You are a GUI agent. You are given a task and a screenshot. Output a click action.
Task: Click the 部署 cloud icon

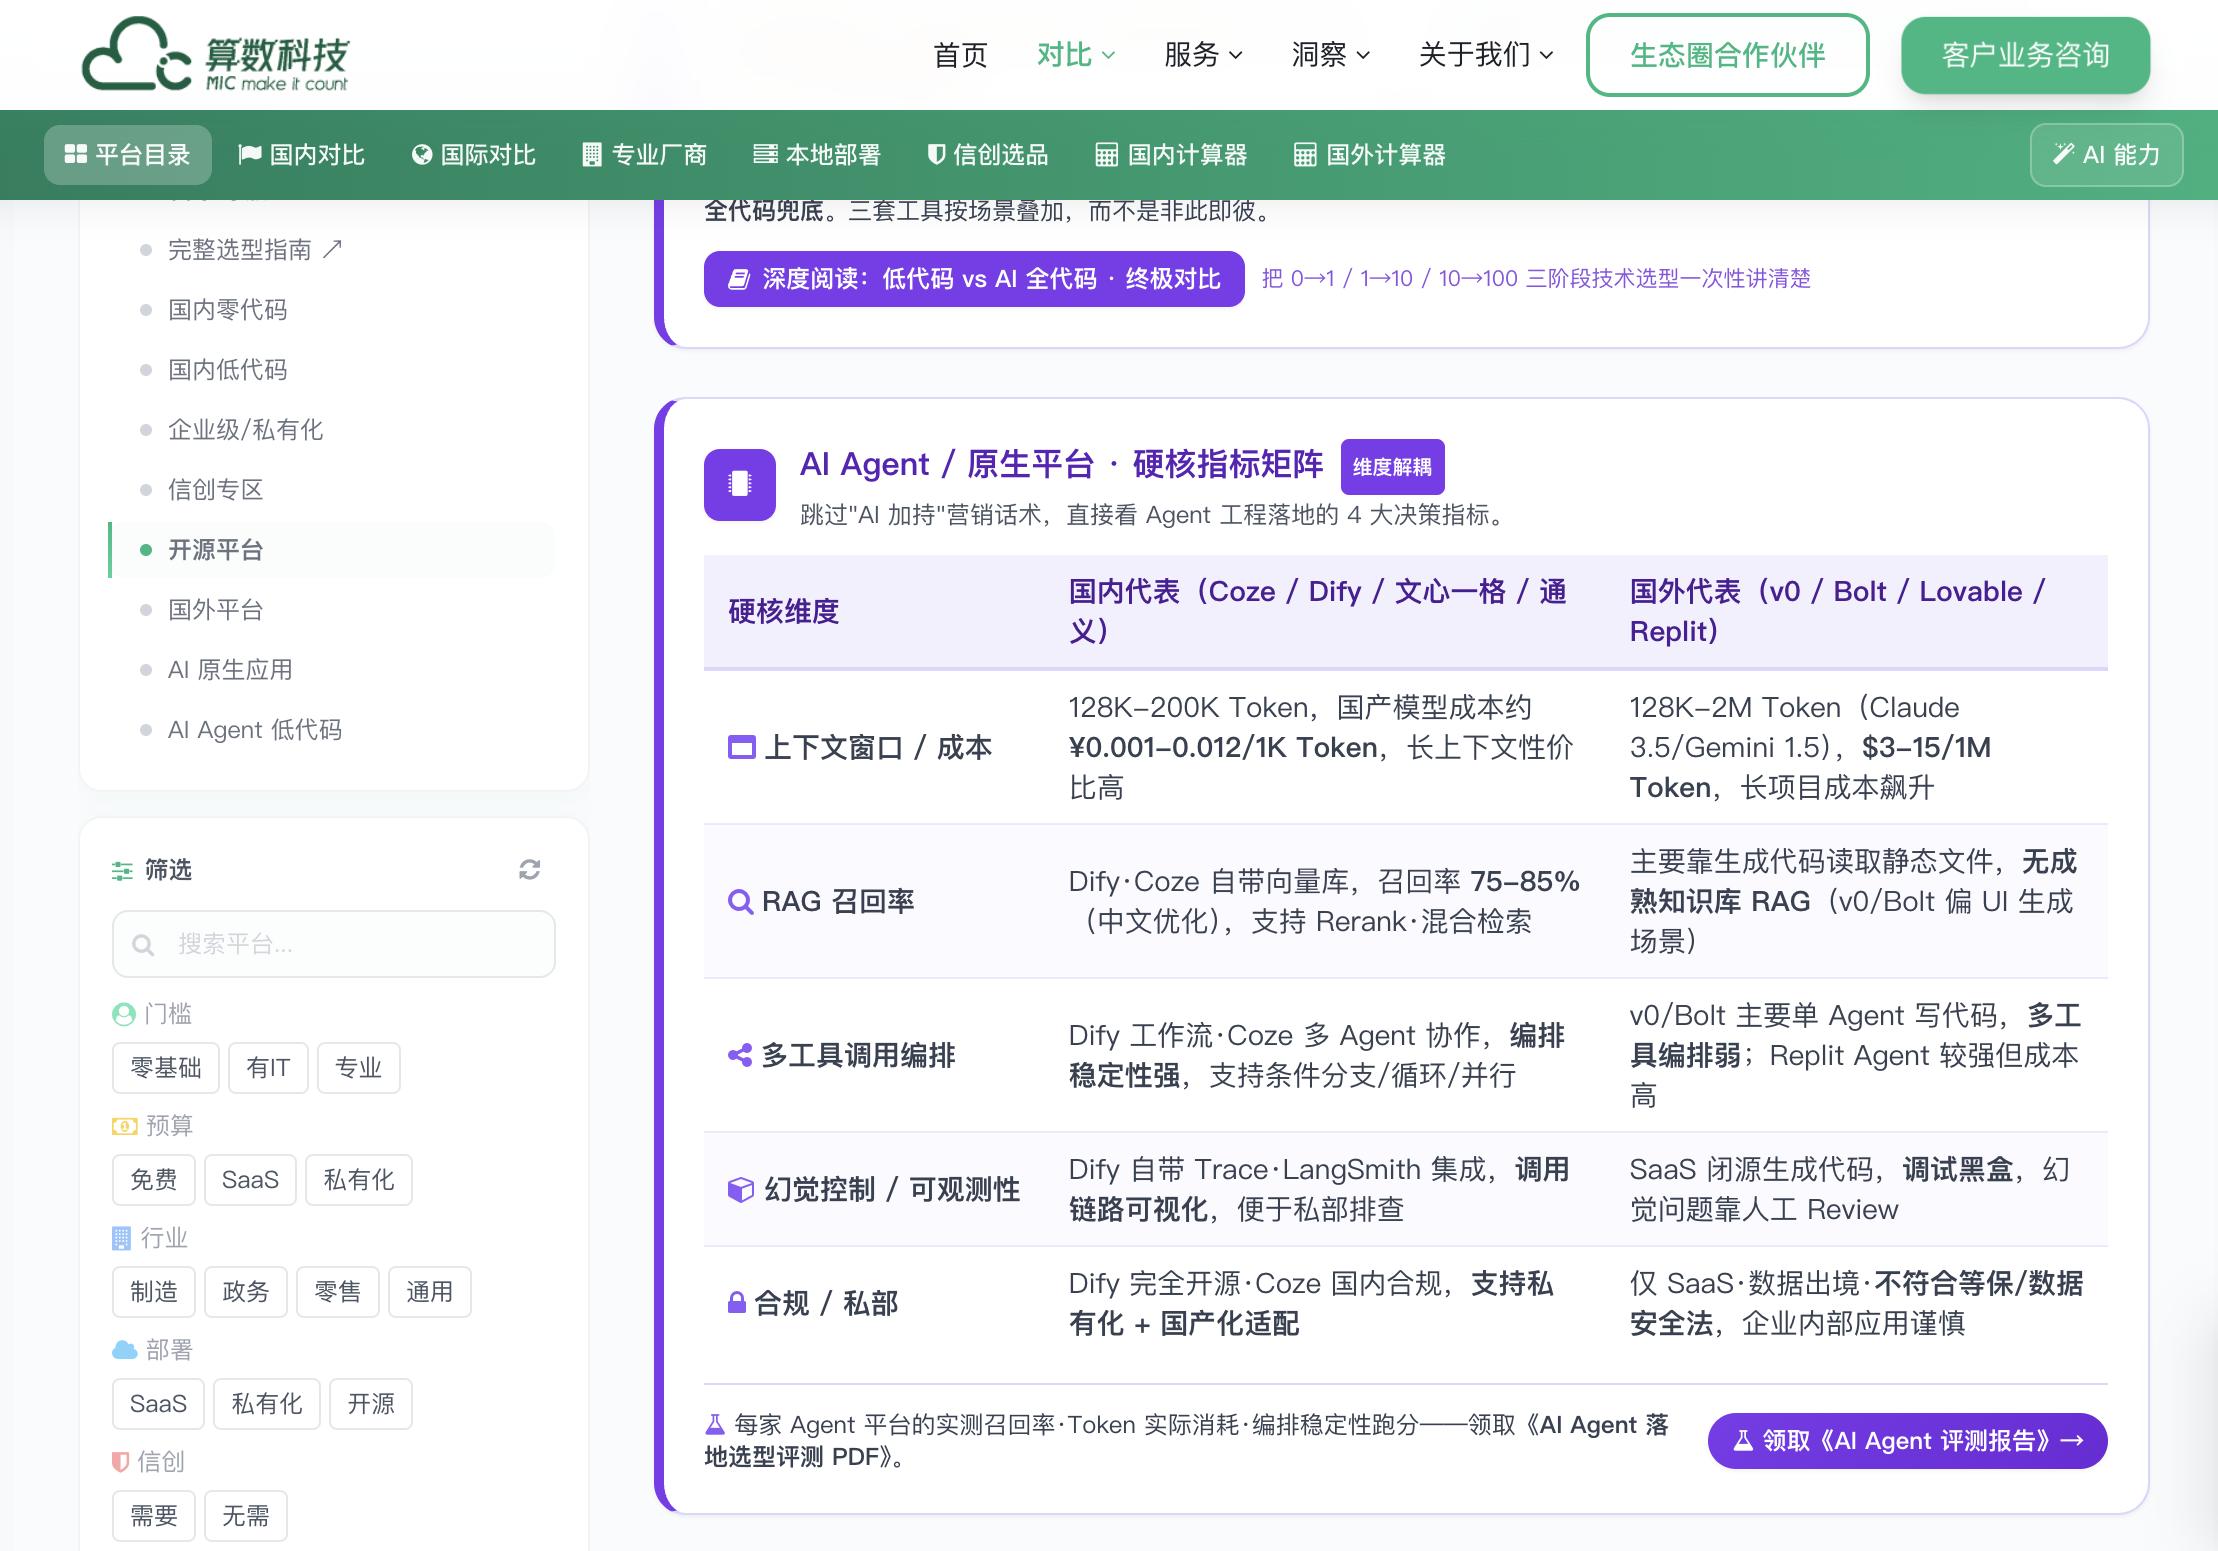tap(125, 1350)
